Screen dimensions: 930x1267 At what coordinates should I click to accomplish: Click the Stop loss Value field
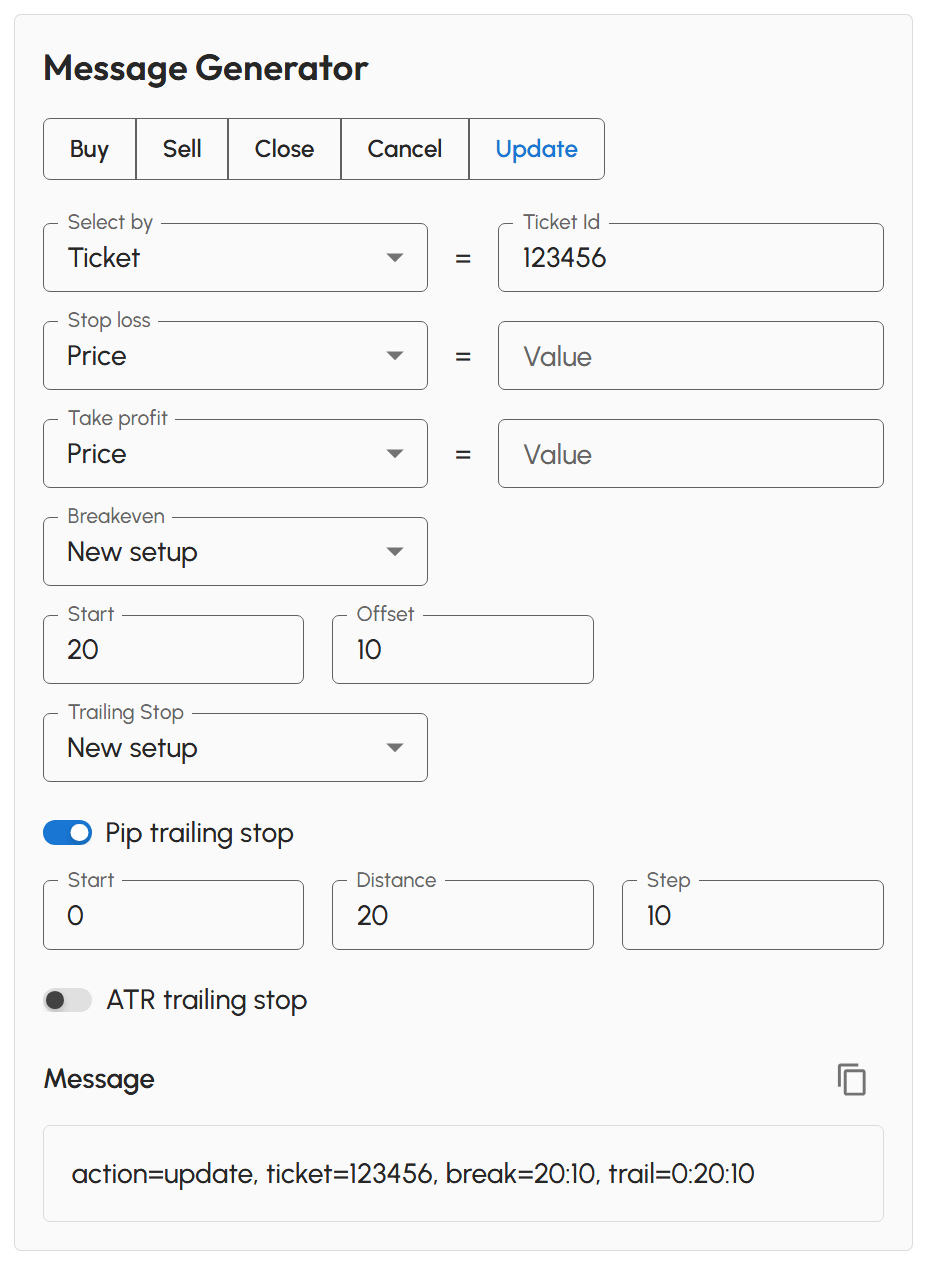pos(690,355)
